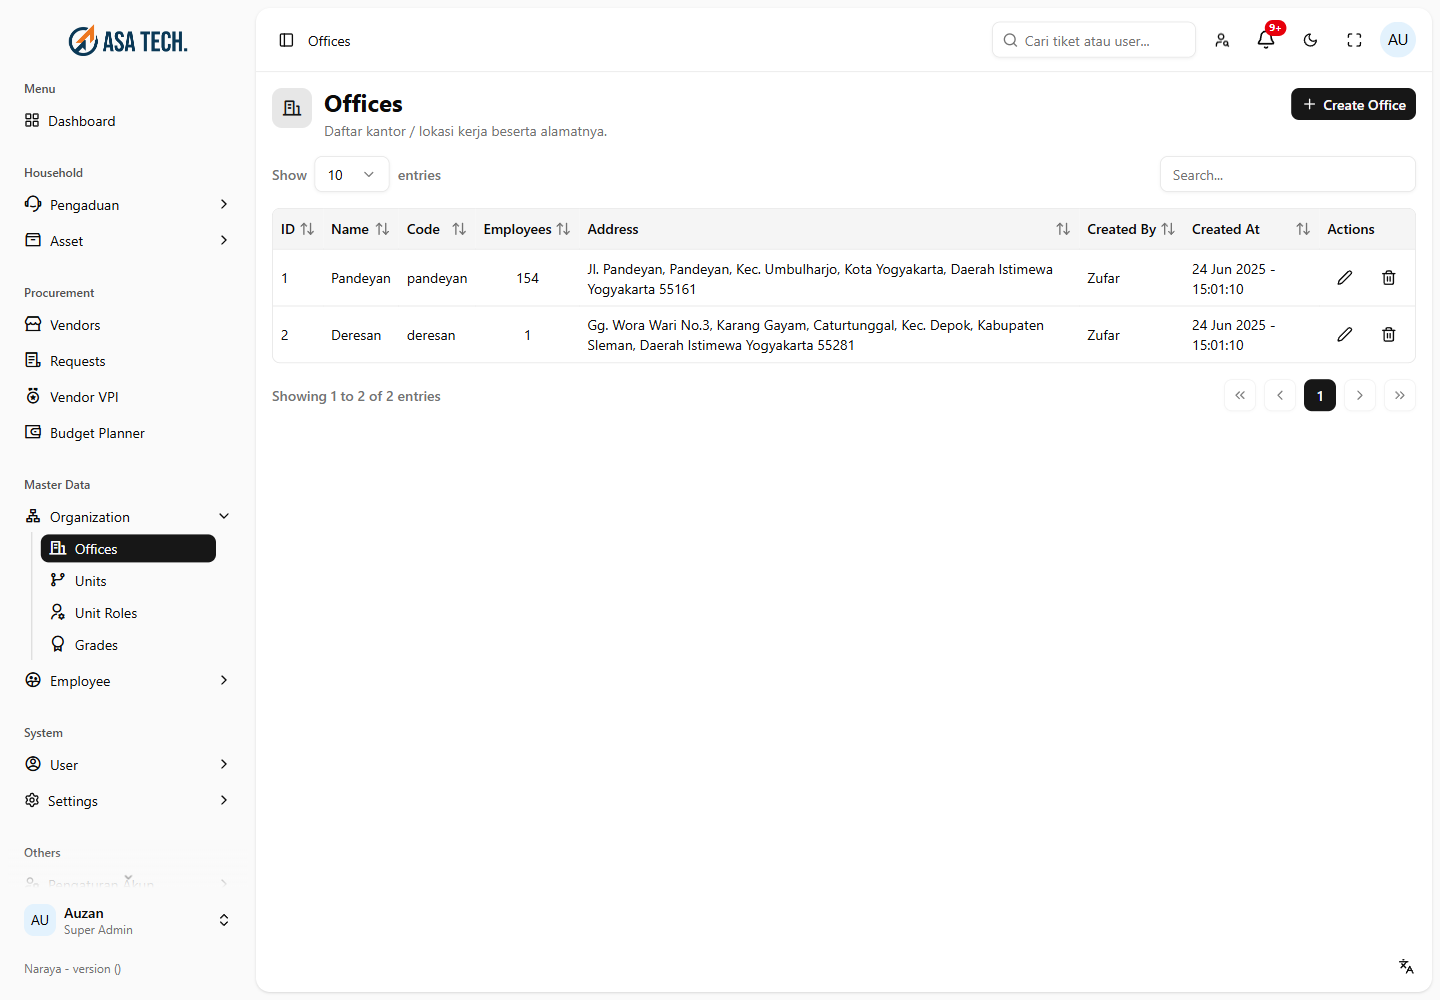
Task: Click the AU avatar in the header
Action: coord(1398,40)
